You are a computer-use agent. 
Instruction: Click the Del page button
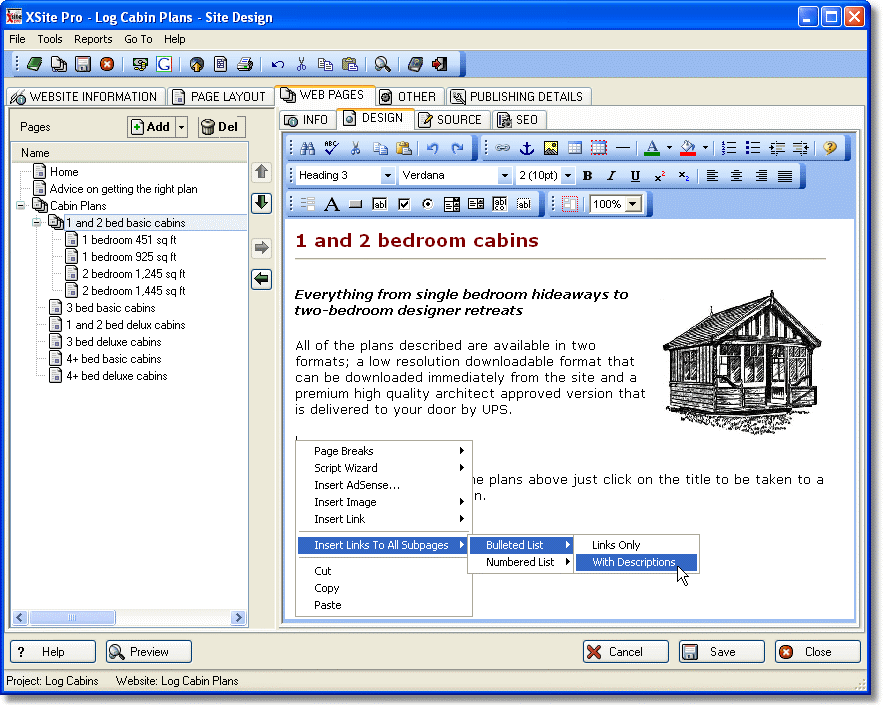click(221, 127)
